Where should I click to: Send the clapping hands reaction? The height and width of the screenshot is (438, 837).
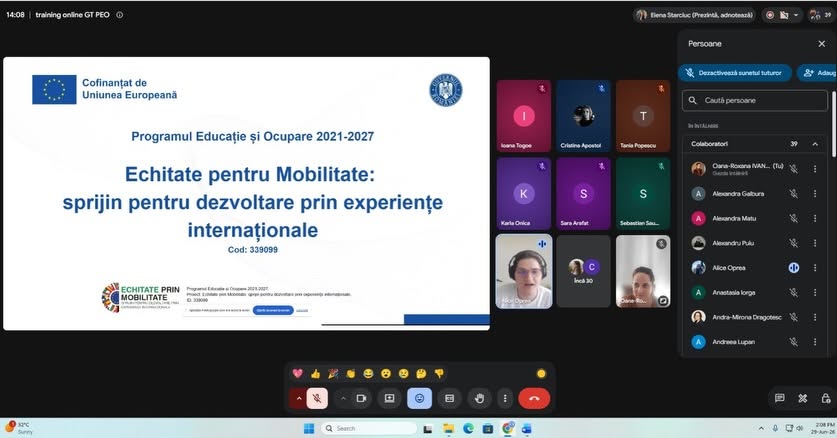pyautogui.click(x=351, y=373)
